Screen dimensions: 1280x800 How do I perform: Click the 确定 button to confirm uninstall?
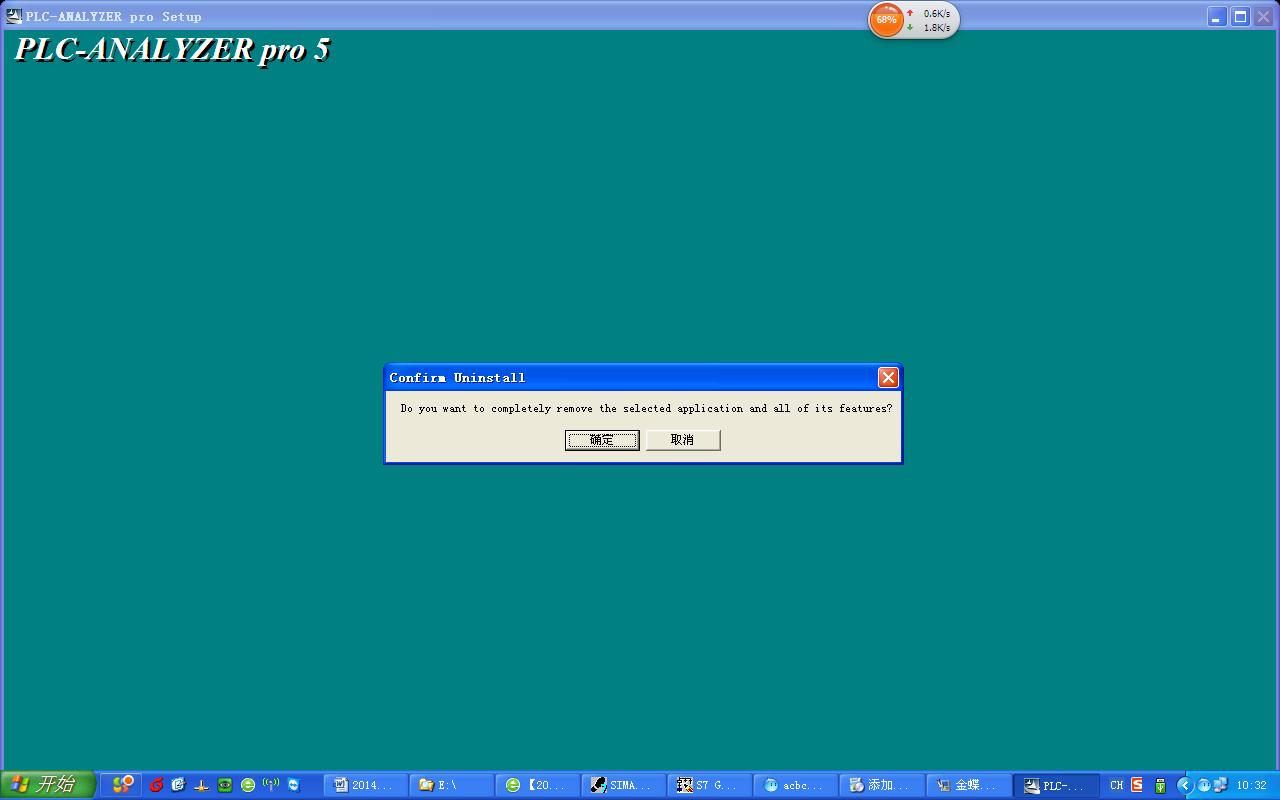pyautogui.click(x=602, y=440)
